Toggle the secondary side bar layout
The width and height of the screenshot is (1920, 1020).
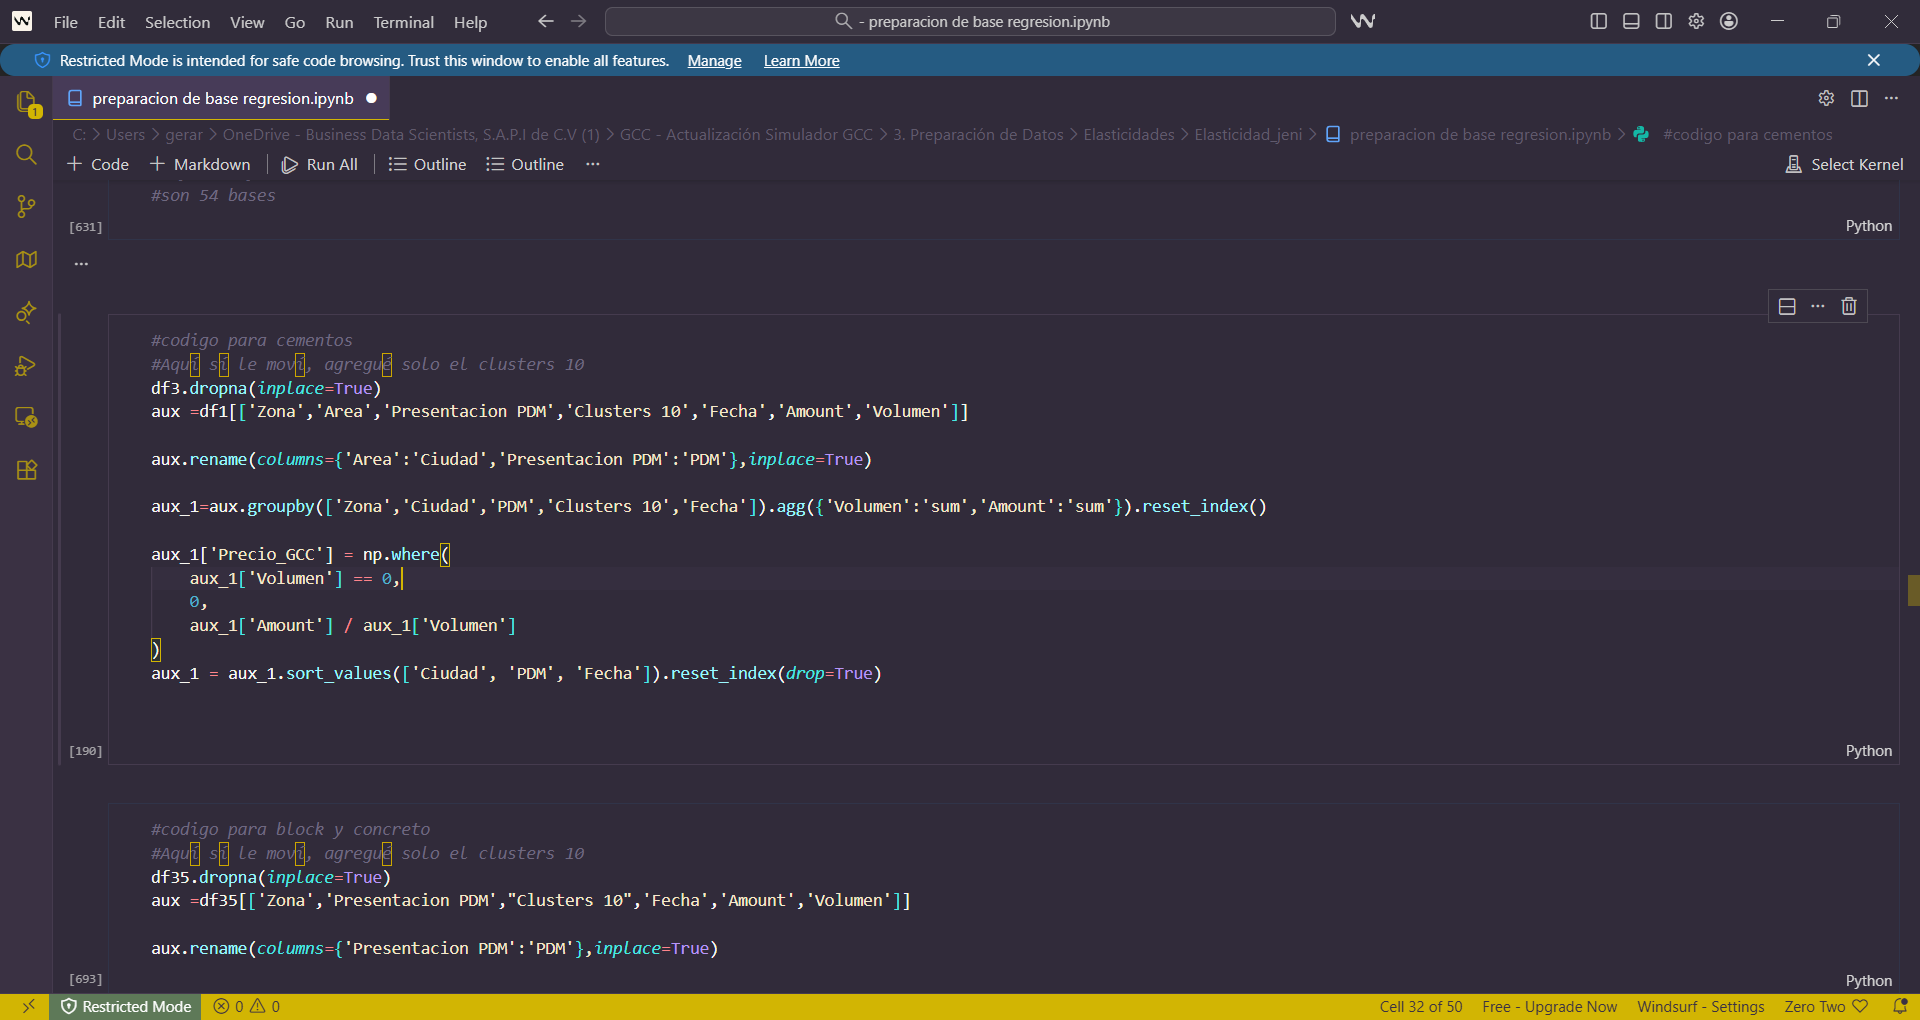tap(1664, 21)
